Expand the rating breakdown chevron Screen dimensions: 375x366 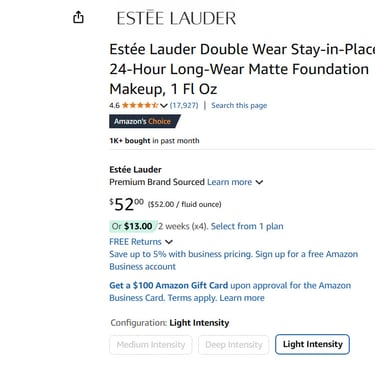tap(163, 106)
